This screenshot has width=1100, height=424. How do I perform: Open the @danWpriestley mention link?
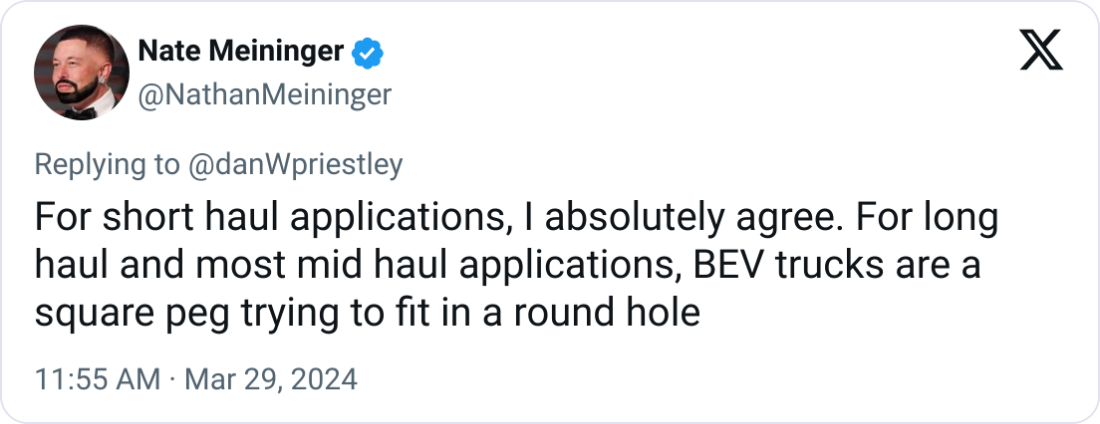(295, 165)
